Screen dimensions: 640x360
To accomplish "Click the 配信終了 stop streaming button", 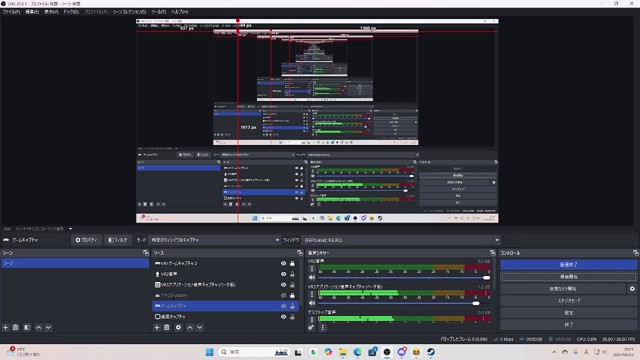I will (x=569, y=264).
